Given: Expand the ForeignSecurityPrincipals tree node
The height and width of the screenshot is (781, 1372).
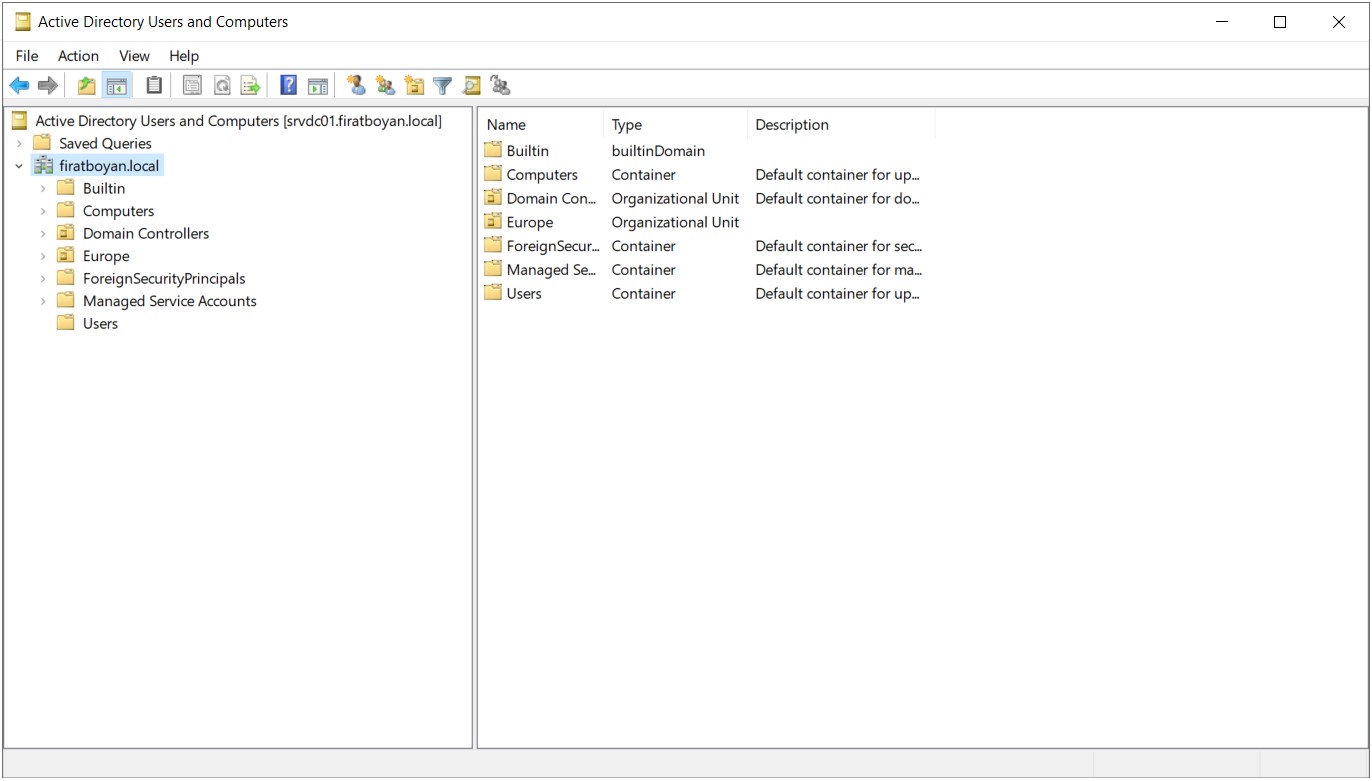Looking at the screenshot, I should (x=43, y=278).
